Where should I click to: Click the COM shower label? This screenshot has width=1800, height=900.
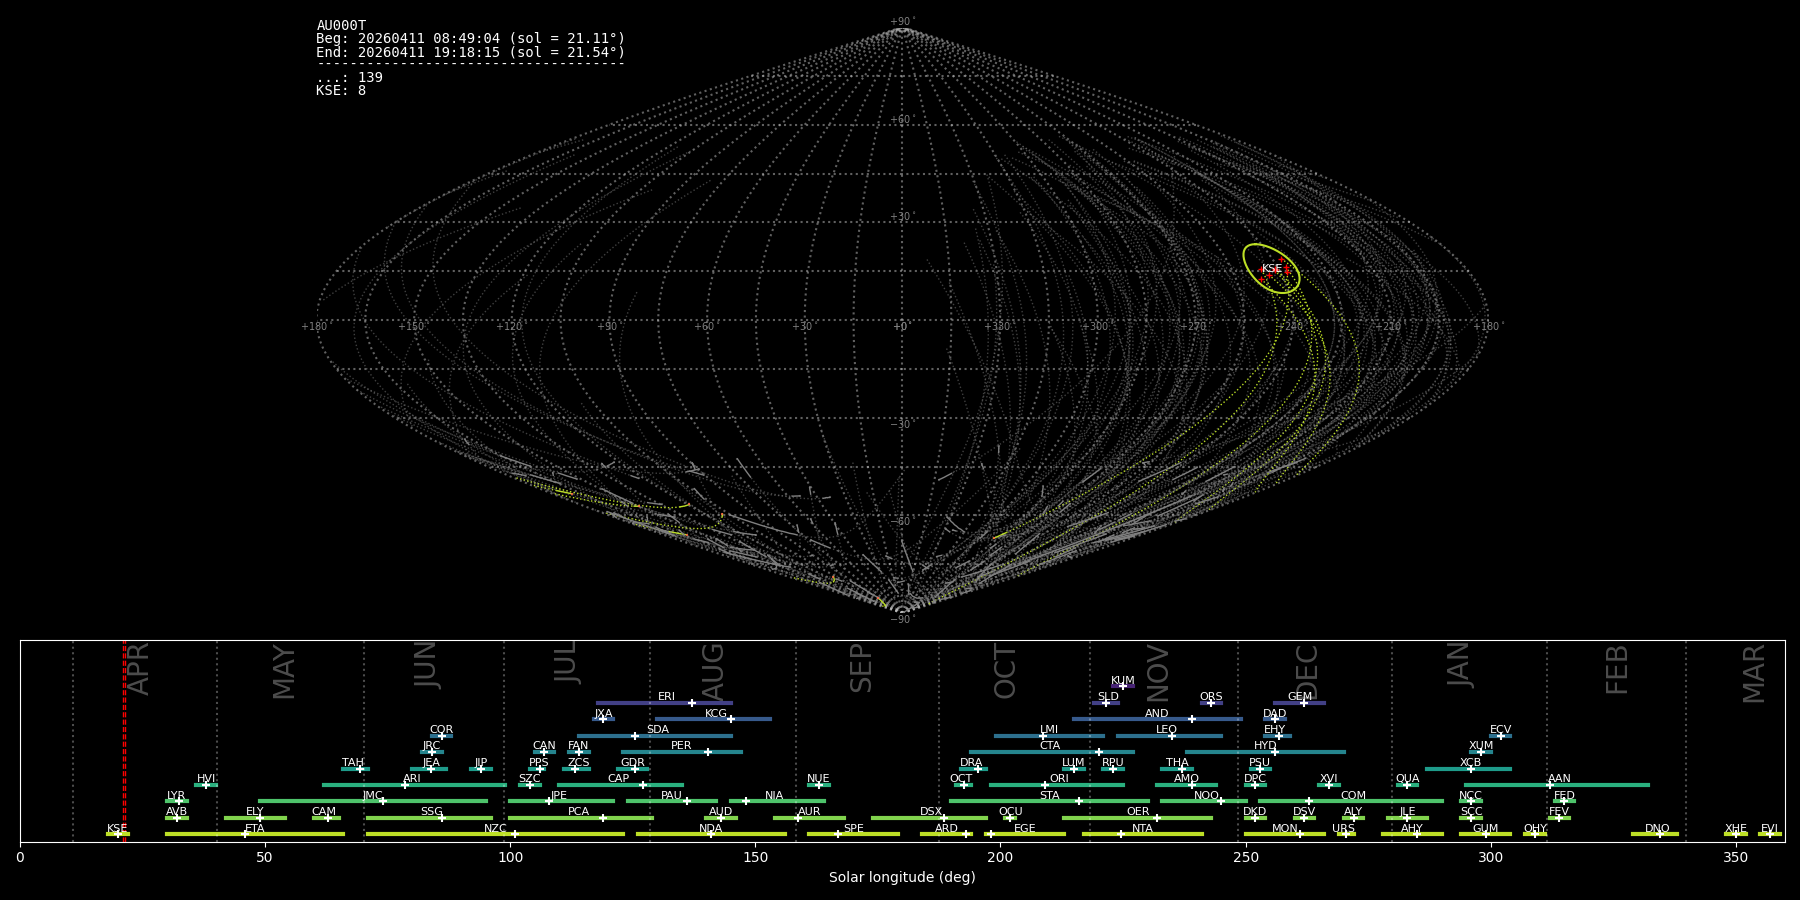pyautogui.click(x=1353, y=796)
